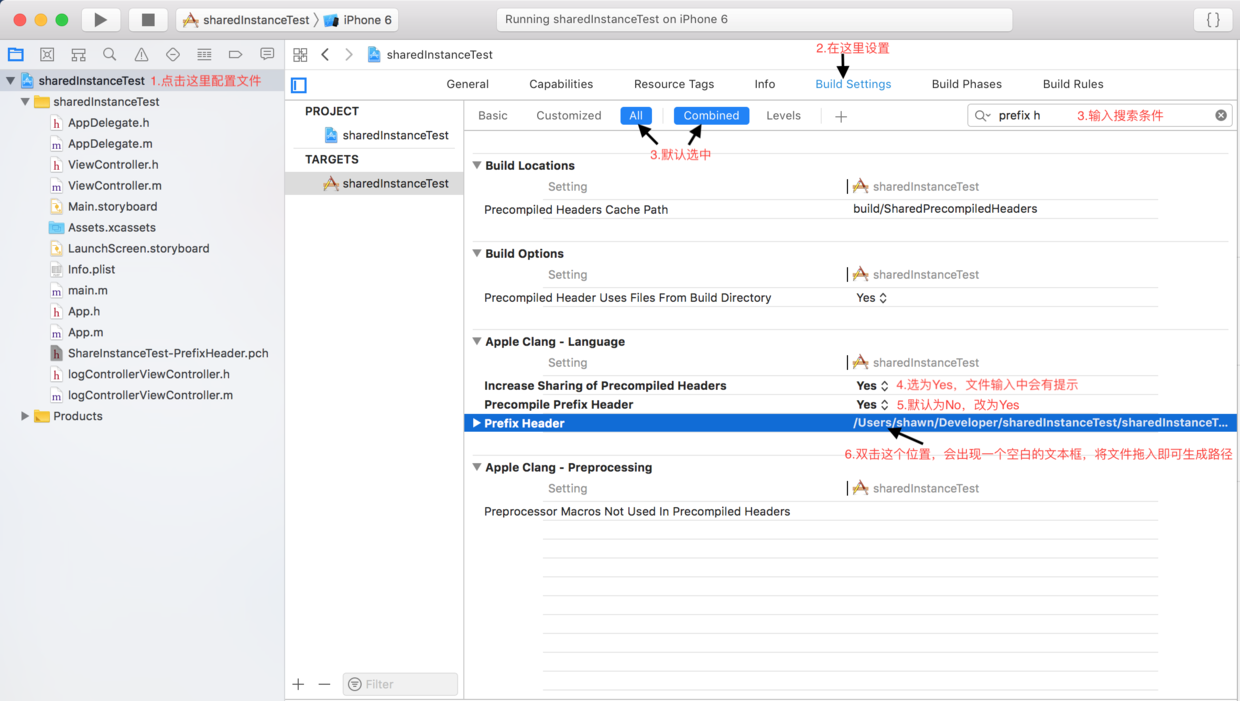1240x701 pixels.
Task: Open the Find navigator magnifier icon
Action: pos(110,54)
